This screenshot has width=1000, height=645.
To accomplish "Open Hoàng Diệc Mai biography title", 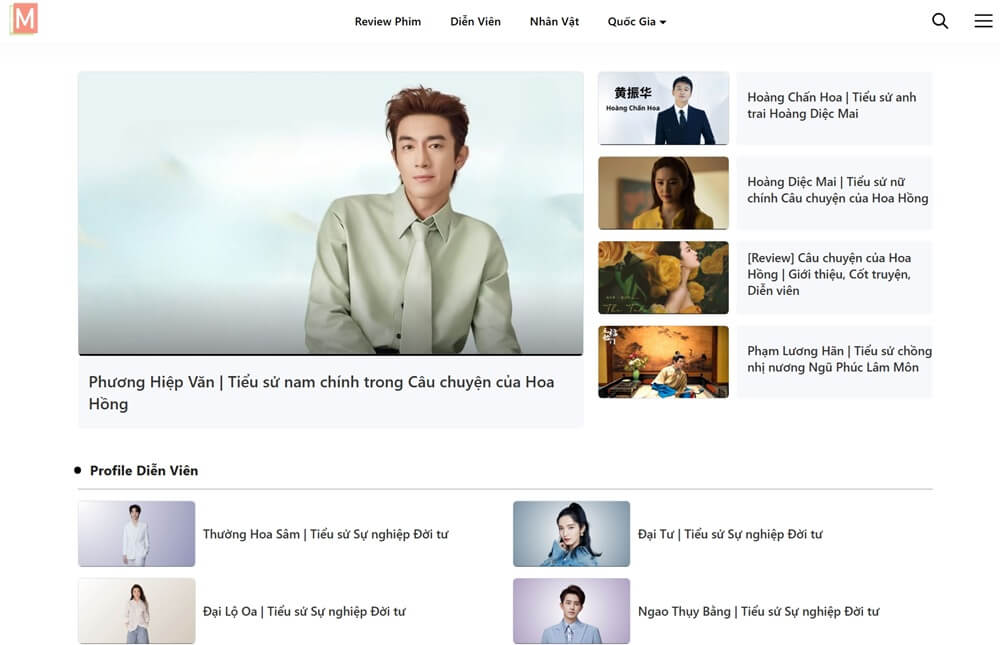I will pyautogui.click(x=836, y=190).
